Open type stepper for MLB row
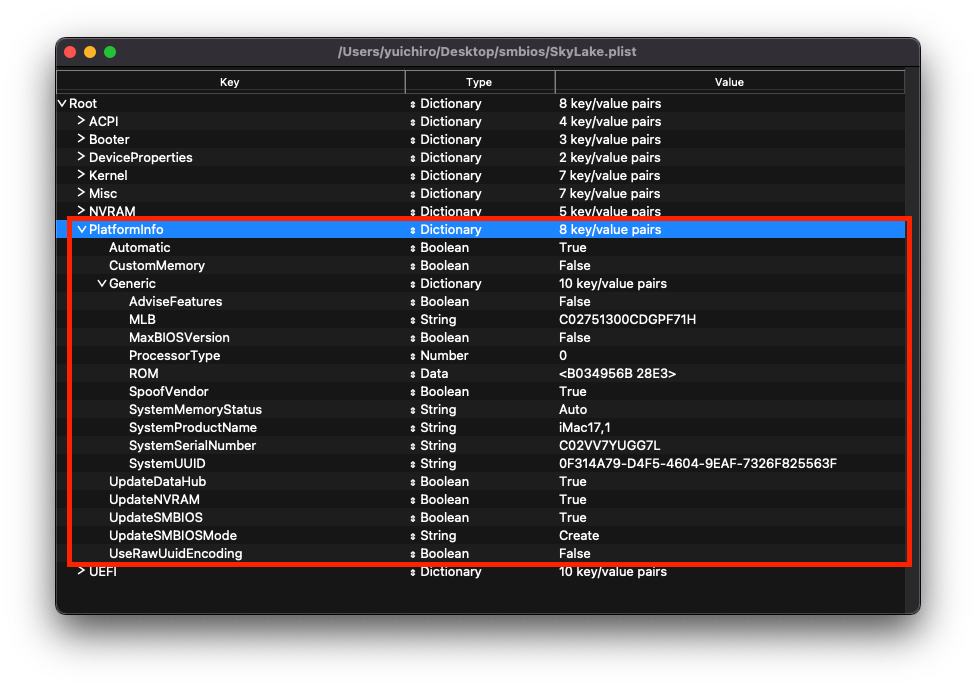This screenshot has height=688, width=976. tap(413, 320)
